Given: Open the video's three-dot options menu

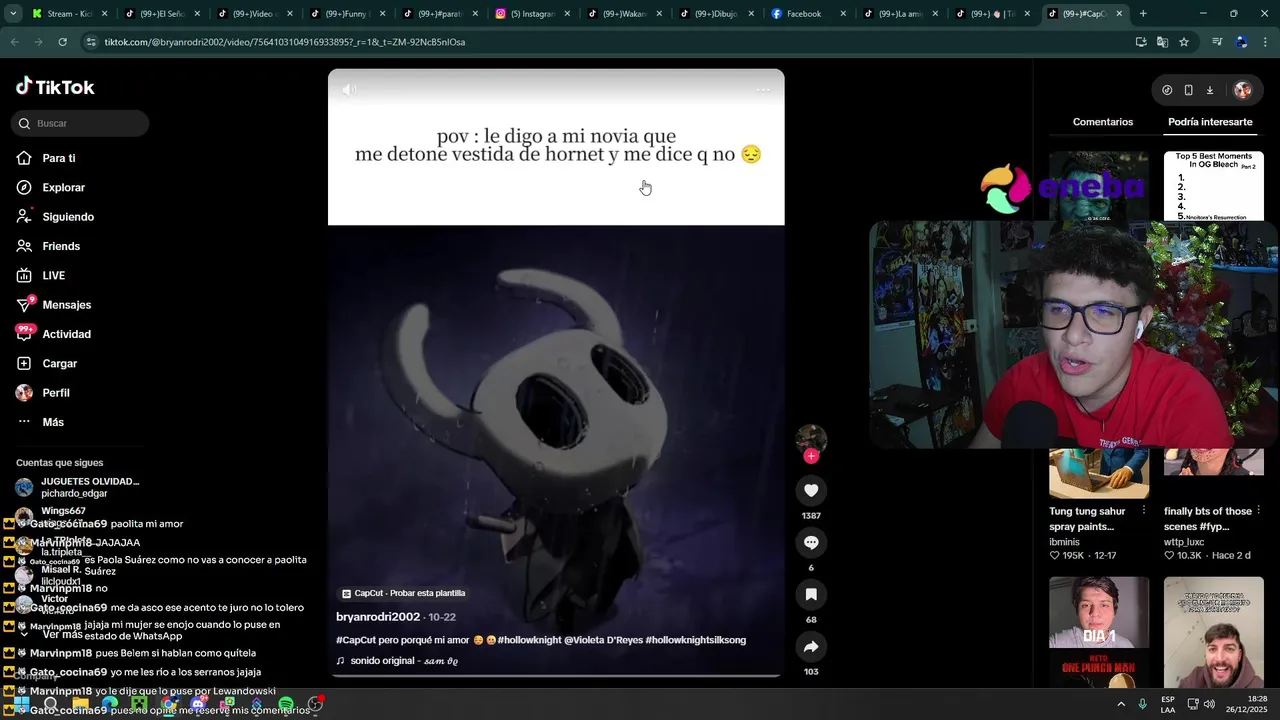Looking at the screenshot, I should (763, 90).
